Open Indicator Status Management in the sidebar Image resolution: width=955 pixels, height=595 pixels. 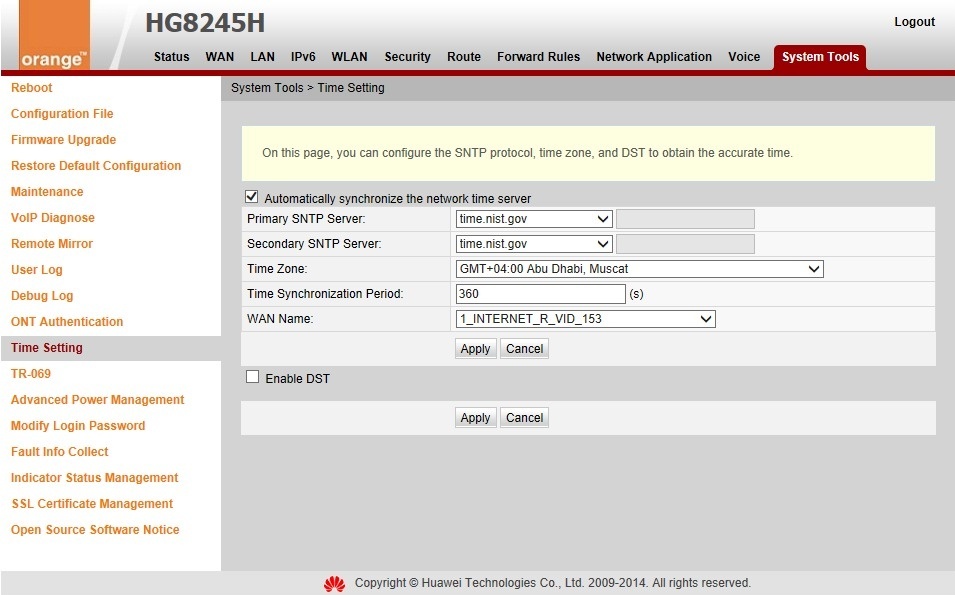click(x=94, y=477)
